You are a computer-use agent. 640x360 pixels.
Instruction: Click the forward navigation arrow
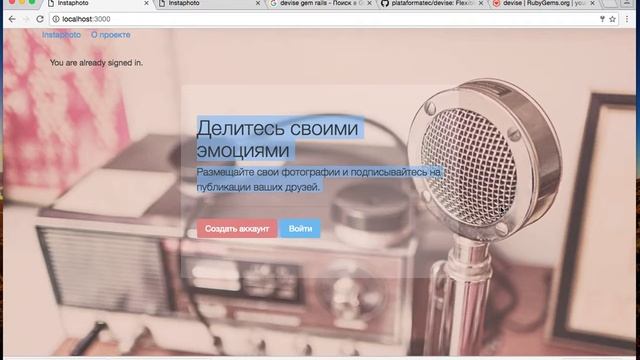click(26, 19)
